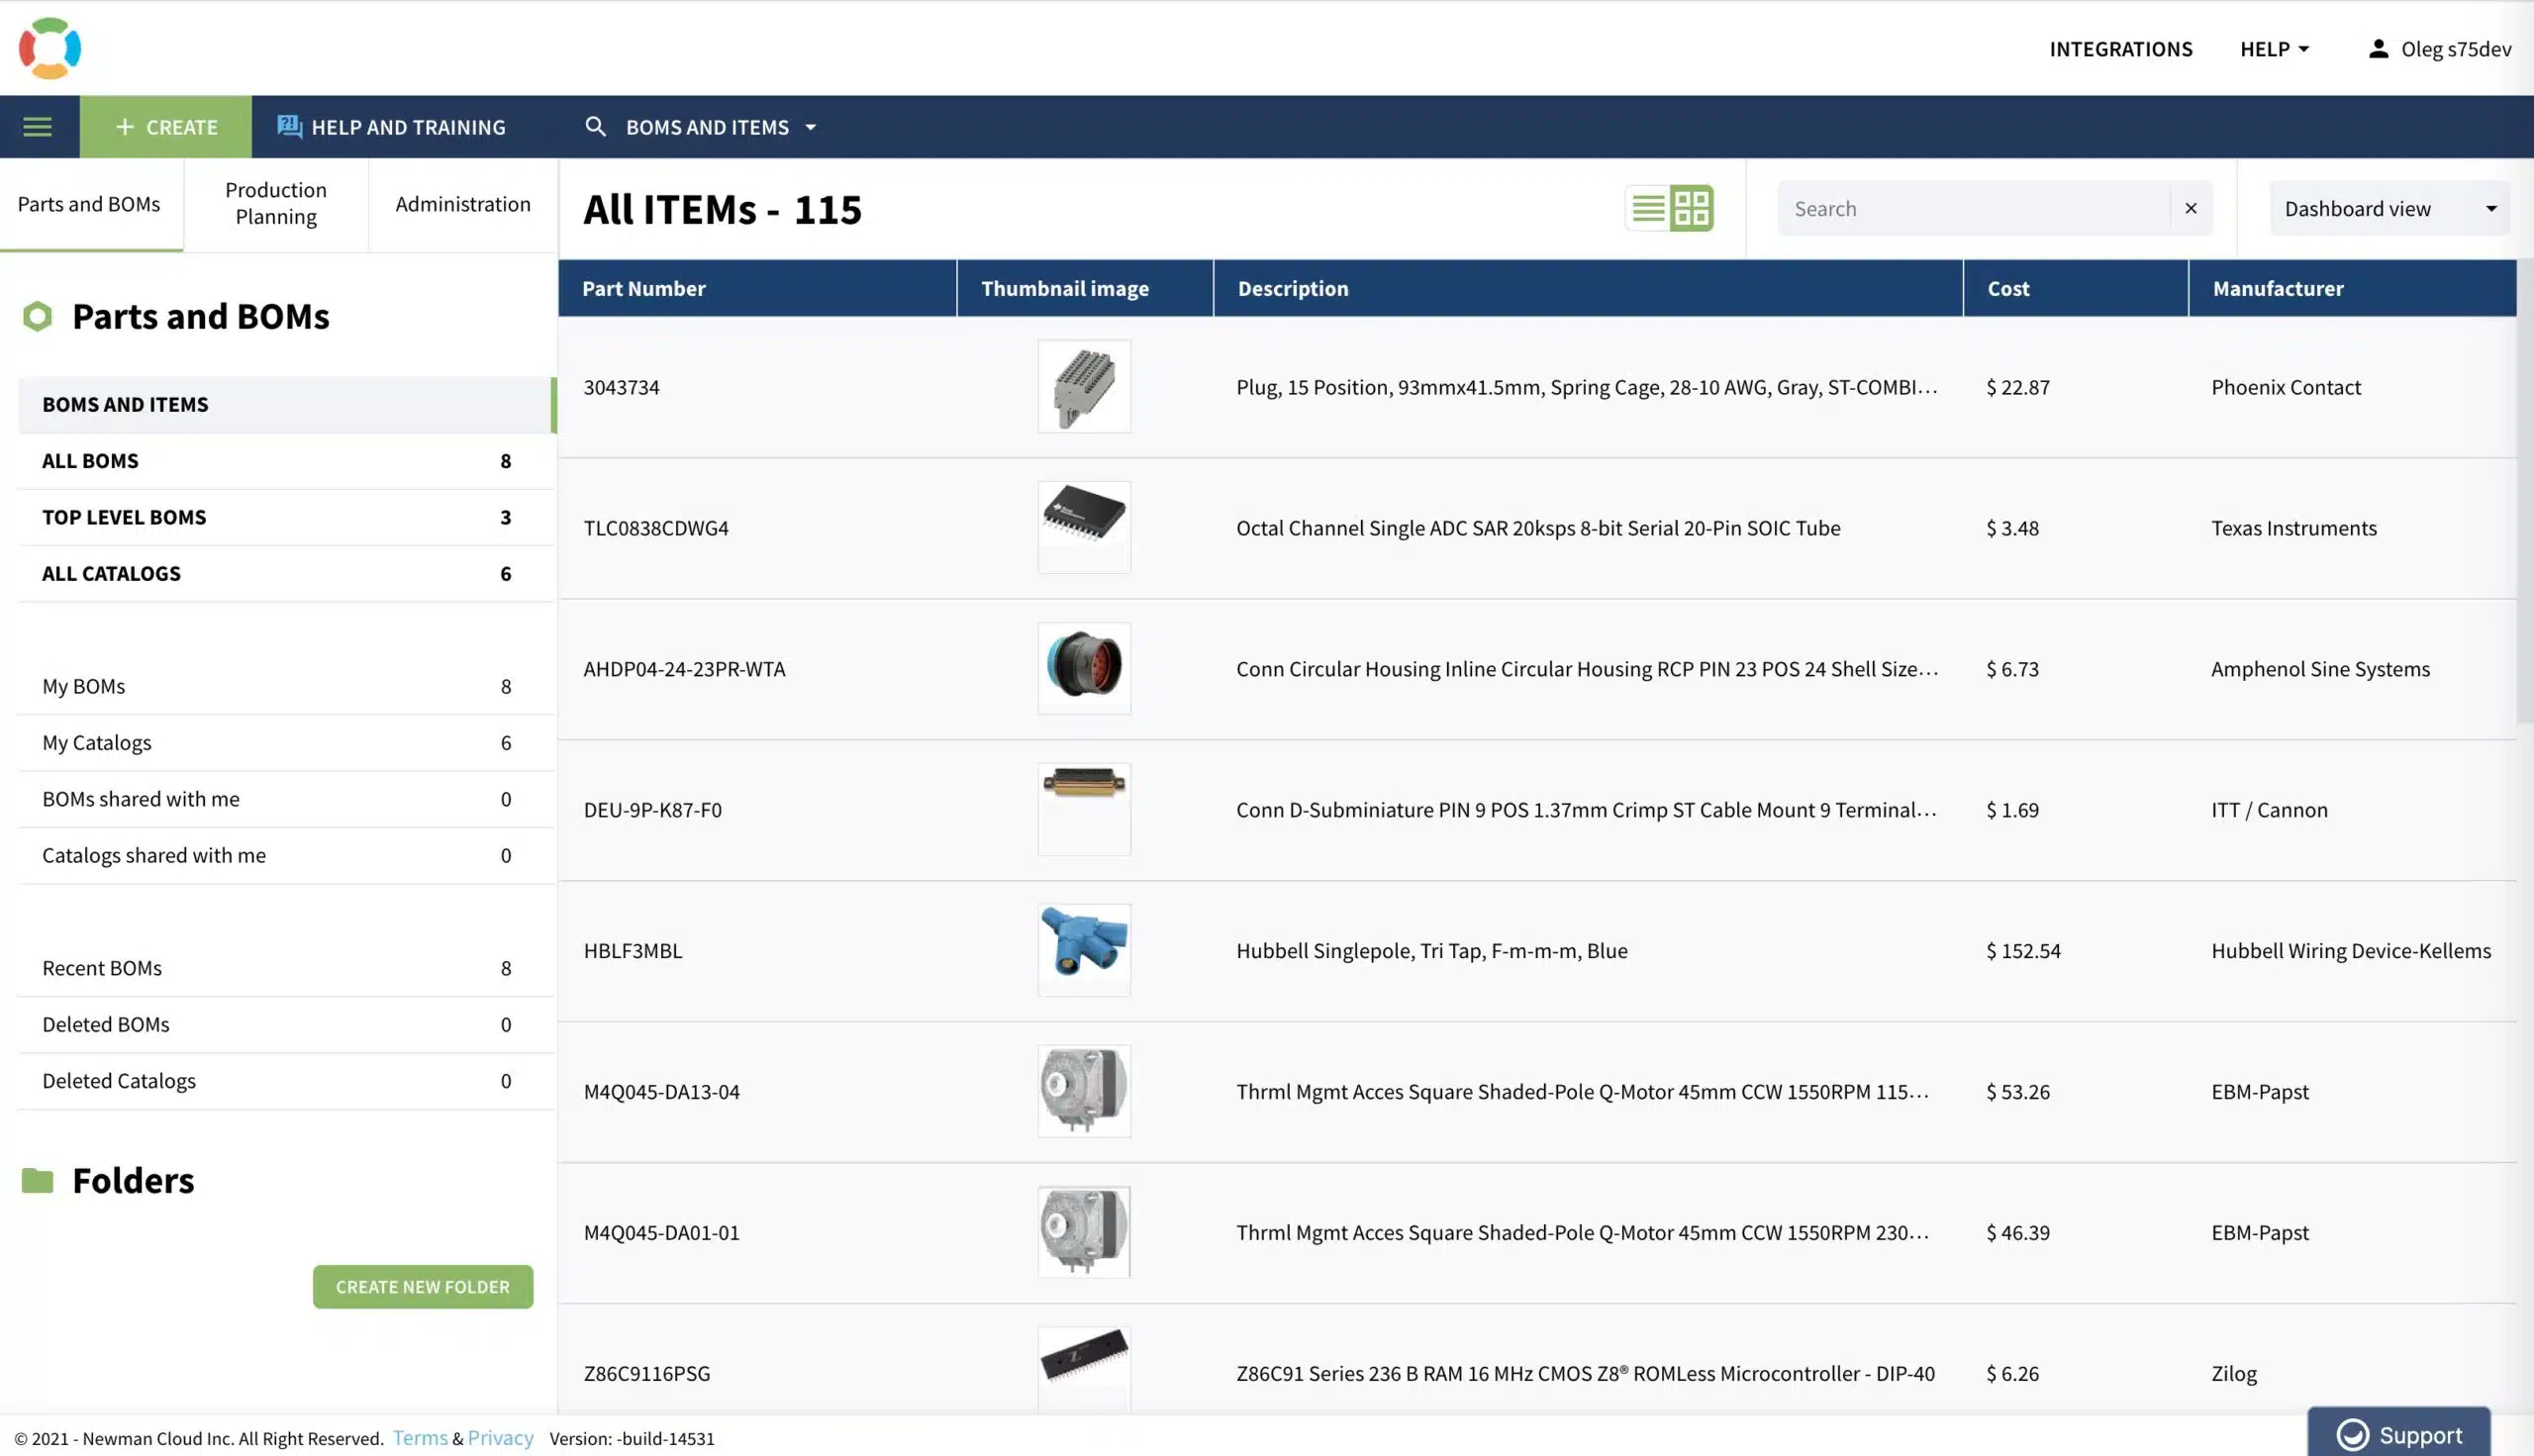
Task: Open HELP AND TRAINING
Action: coord(391,127)
